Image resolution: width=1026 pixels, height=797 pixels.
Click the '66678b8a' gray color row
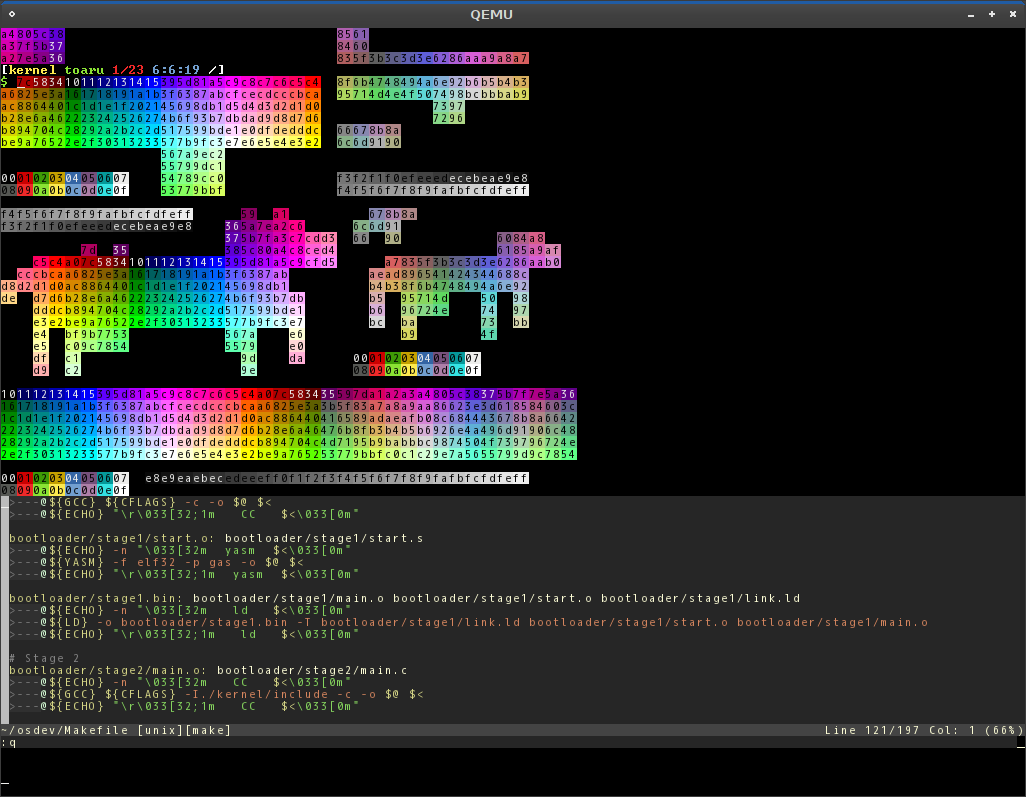coord(368,130)
